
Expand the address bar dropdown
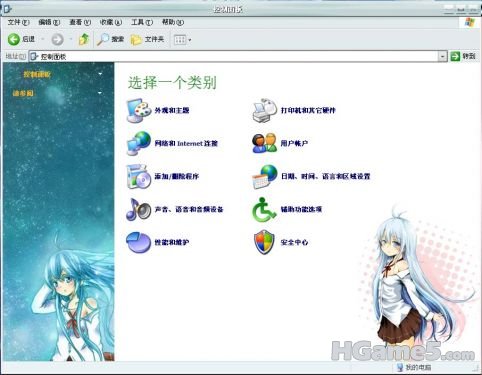tap(442, 56)
